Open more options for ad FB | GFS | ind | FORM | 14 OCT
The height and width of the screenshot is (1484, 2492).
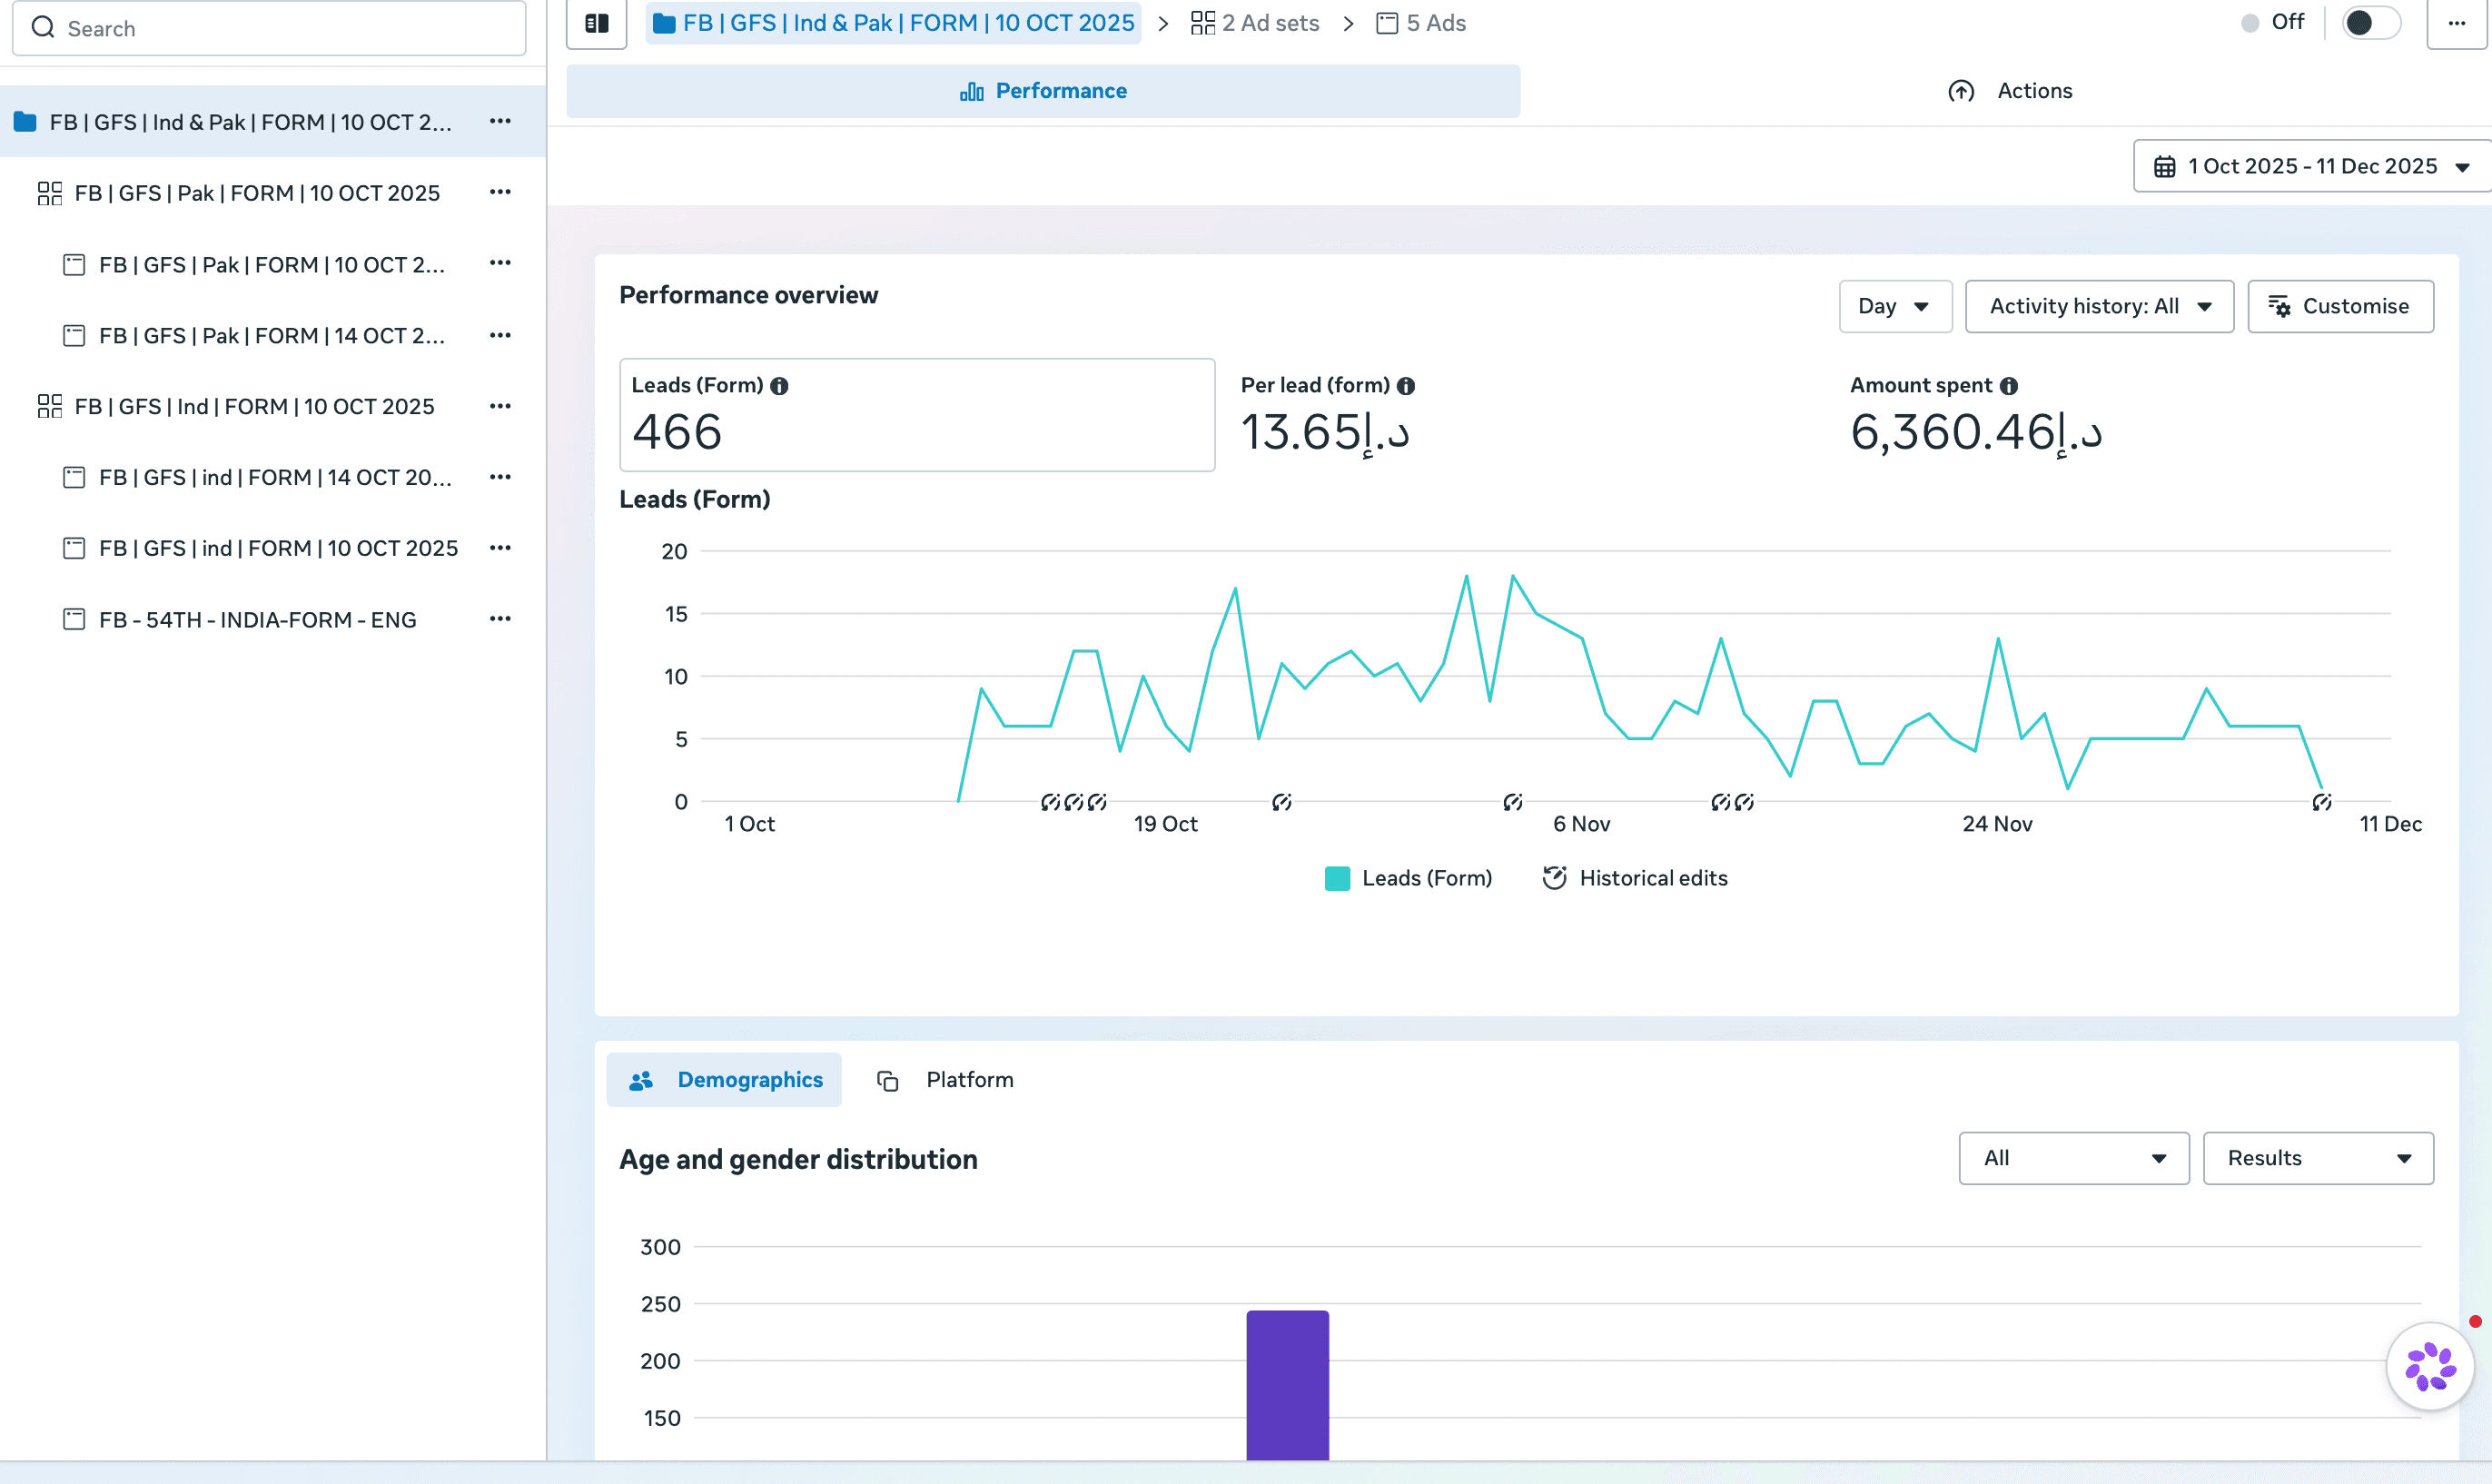pos(500,477)
